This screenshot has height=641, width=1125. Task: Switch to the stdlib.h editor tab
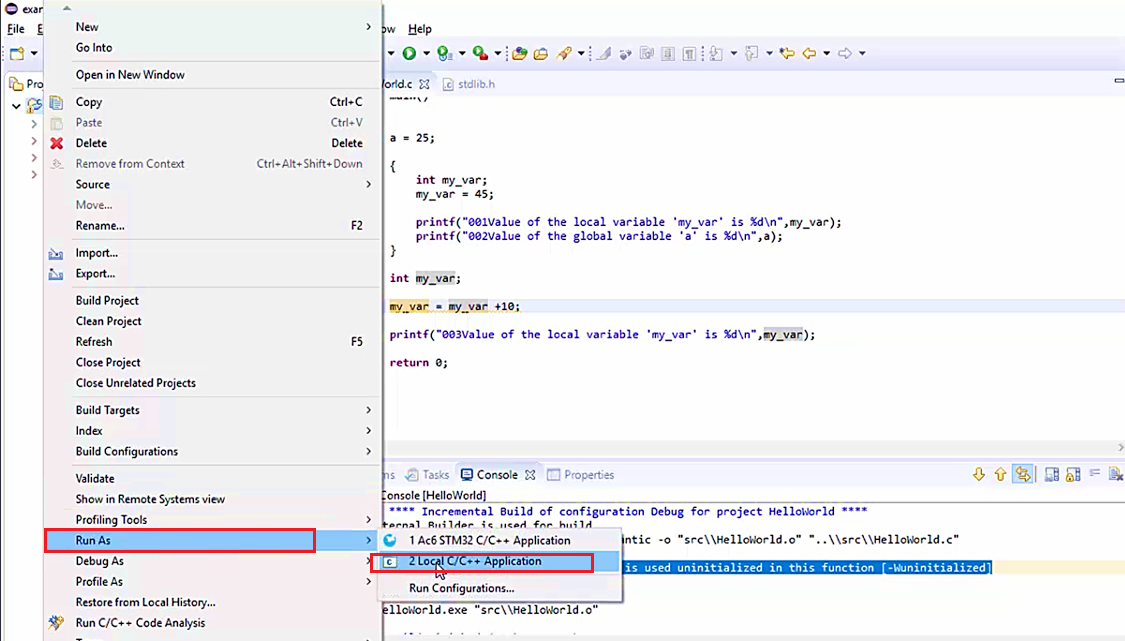[x=469, y=84]
